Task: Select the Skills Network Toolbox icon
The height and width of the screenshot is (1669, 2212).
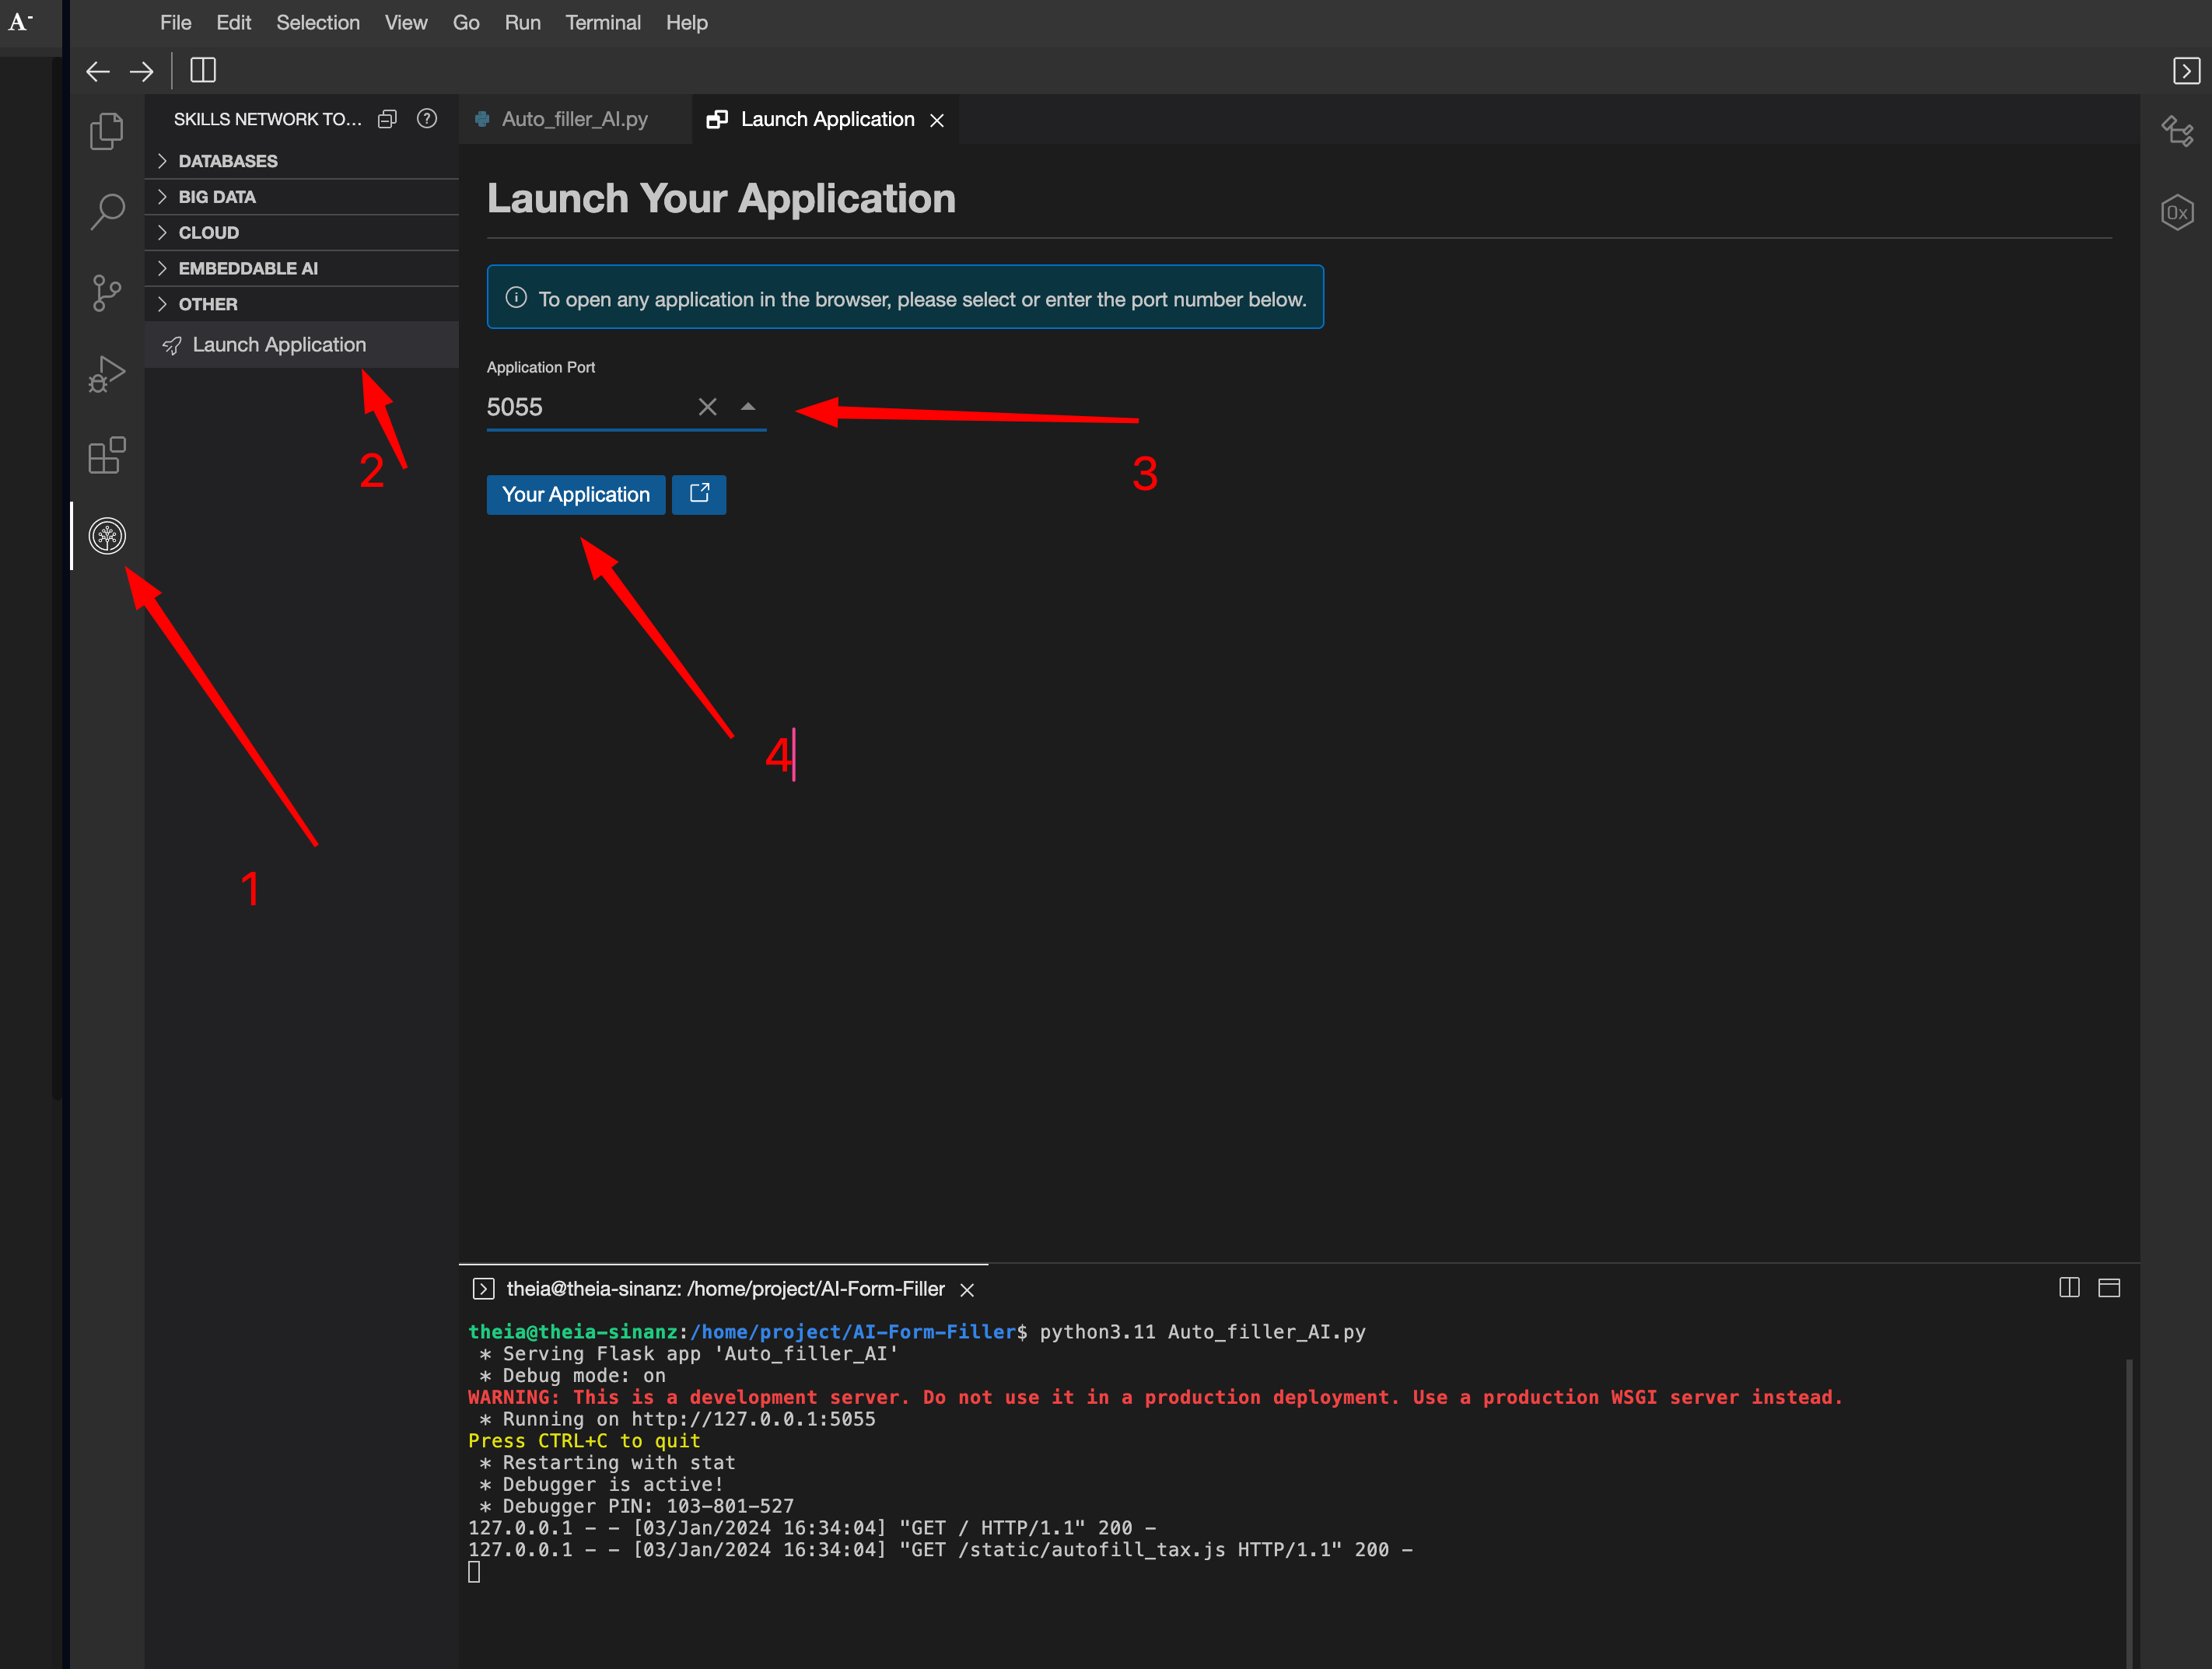Action: pos(106,536)
